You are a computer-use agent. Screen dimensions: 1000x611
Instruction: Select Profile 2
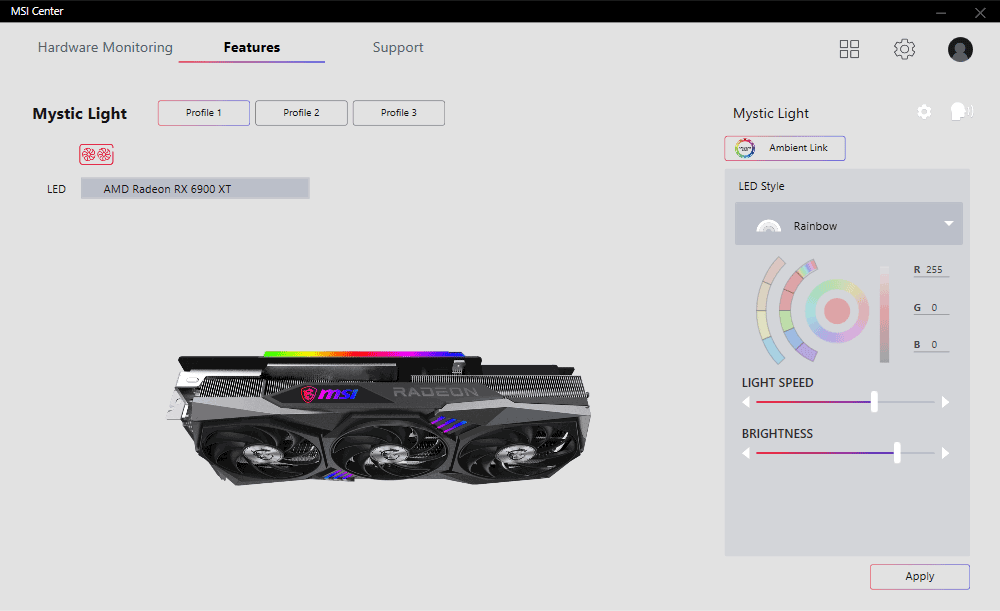302,113
